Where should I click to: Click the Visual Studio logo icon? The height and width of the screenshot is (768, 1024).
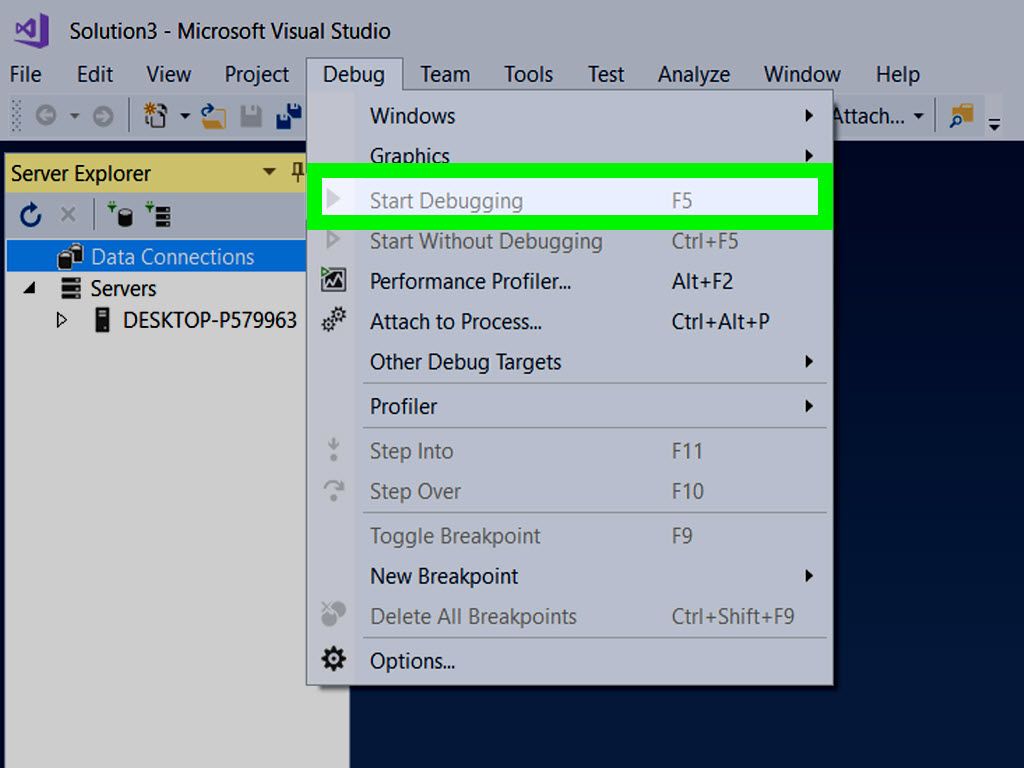pos(32,30)
